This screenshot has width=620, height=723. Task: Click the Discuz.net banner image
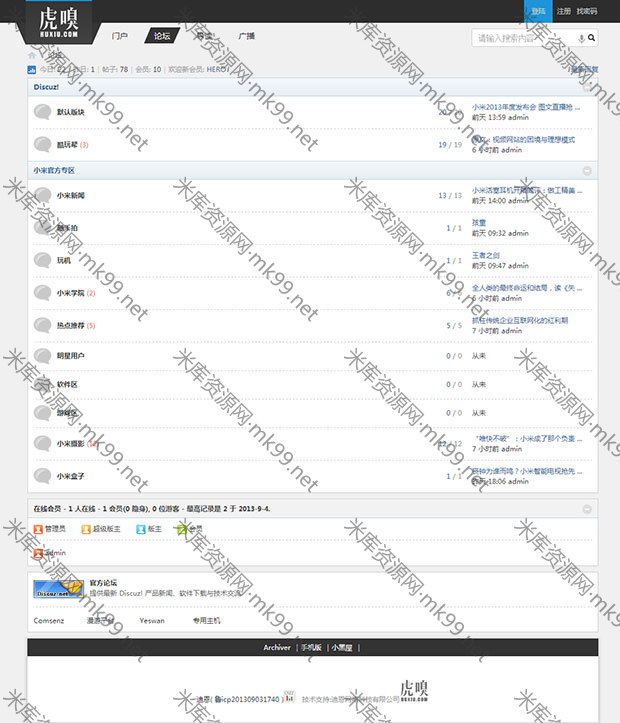(x=59, y=589)
